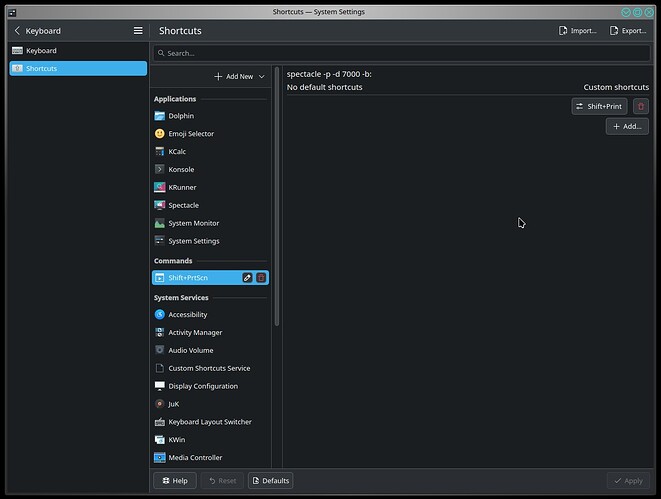Select the text "Custom Shortcuts Service"
The height and width of the screenshot is (499, 661).
click(210, 368)
